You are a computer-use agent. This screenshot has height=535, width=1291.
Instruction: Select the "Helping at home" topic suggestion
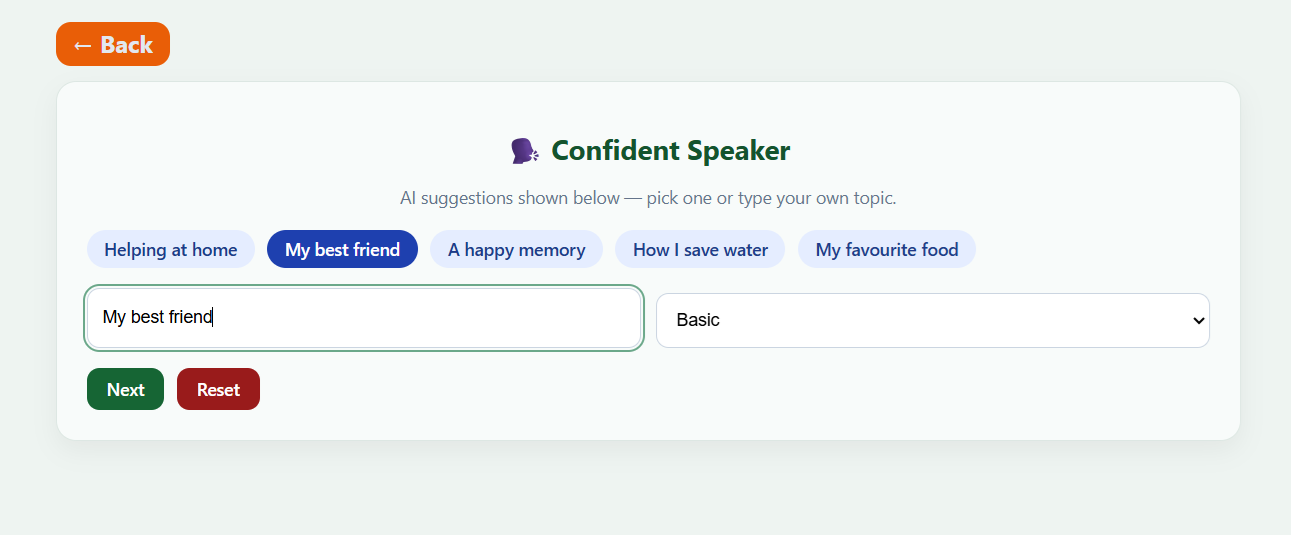(171, 250)
